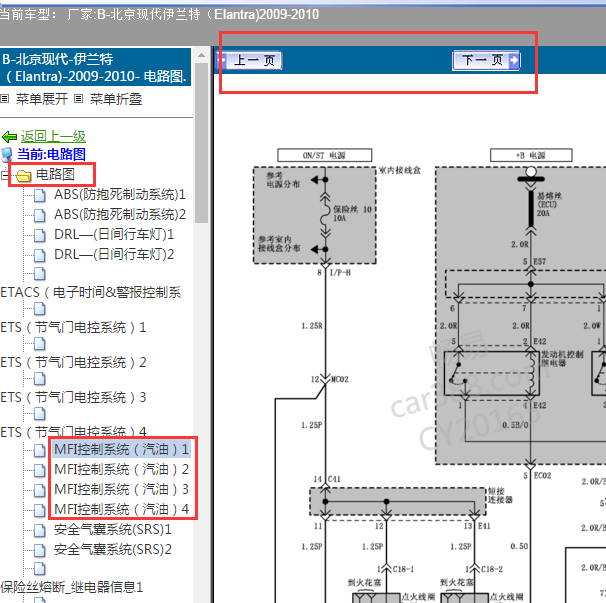Click the 室内接线盒 label in diagram
Viewport: 606px width, 603px height.
coord(400,170)
